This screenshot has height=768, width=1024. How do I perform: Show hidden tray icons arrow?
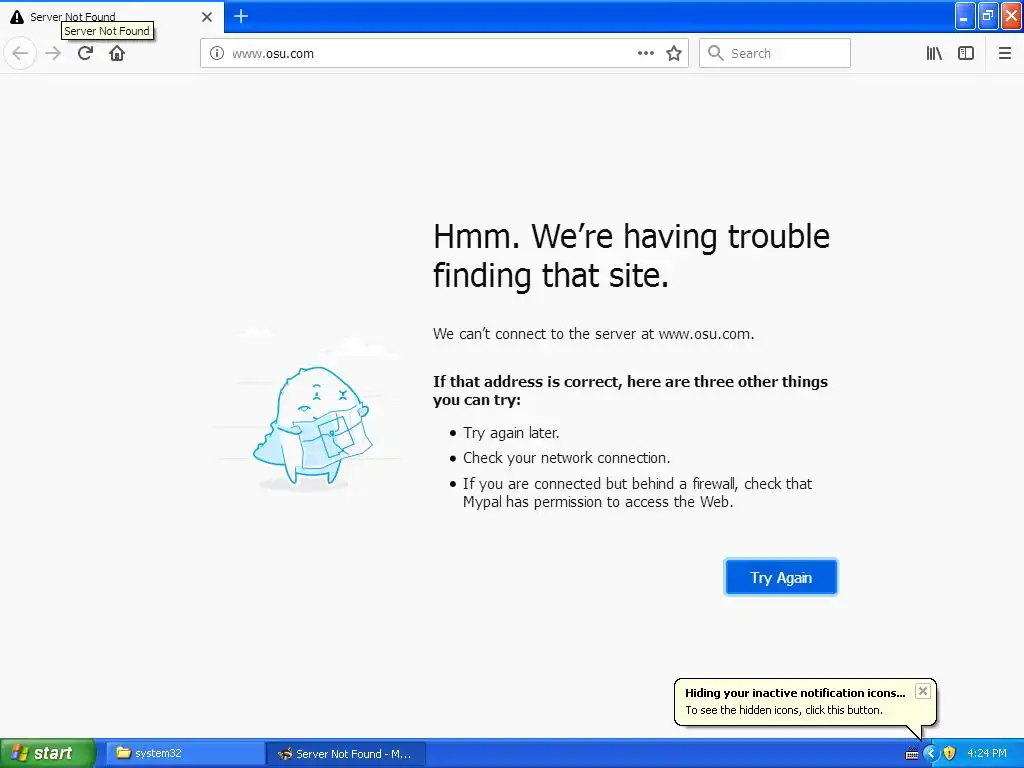tap(930, 754)
